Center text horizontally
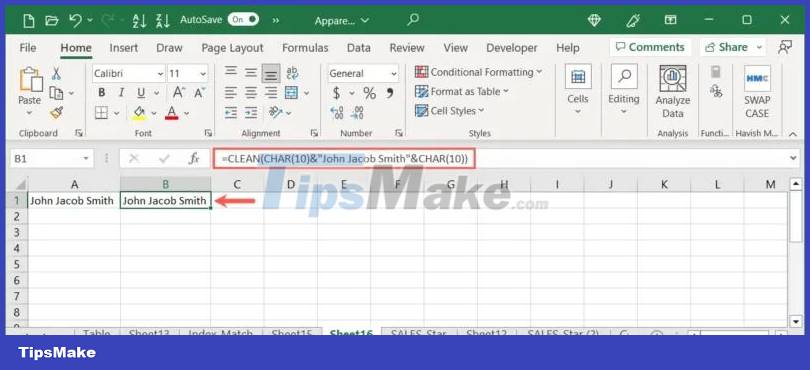The image size is (810, 370). [x=251, y=93]
